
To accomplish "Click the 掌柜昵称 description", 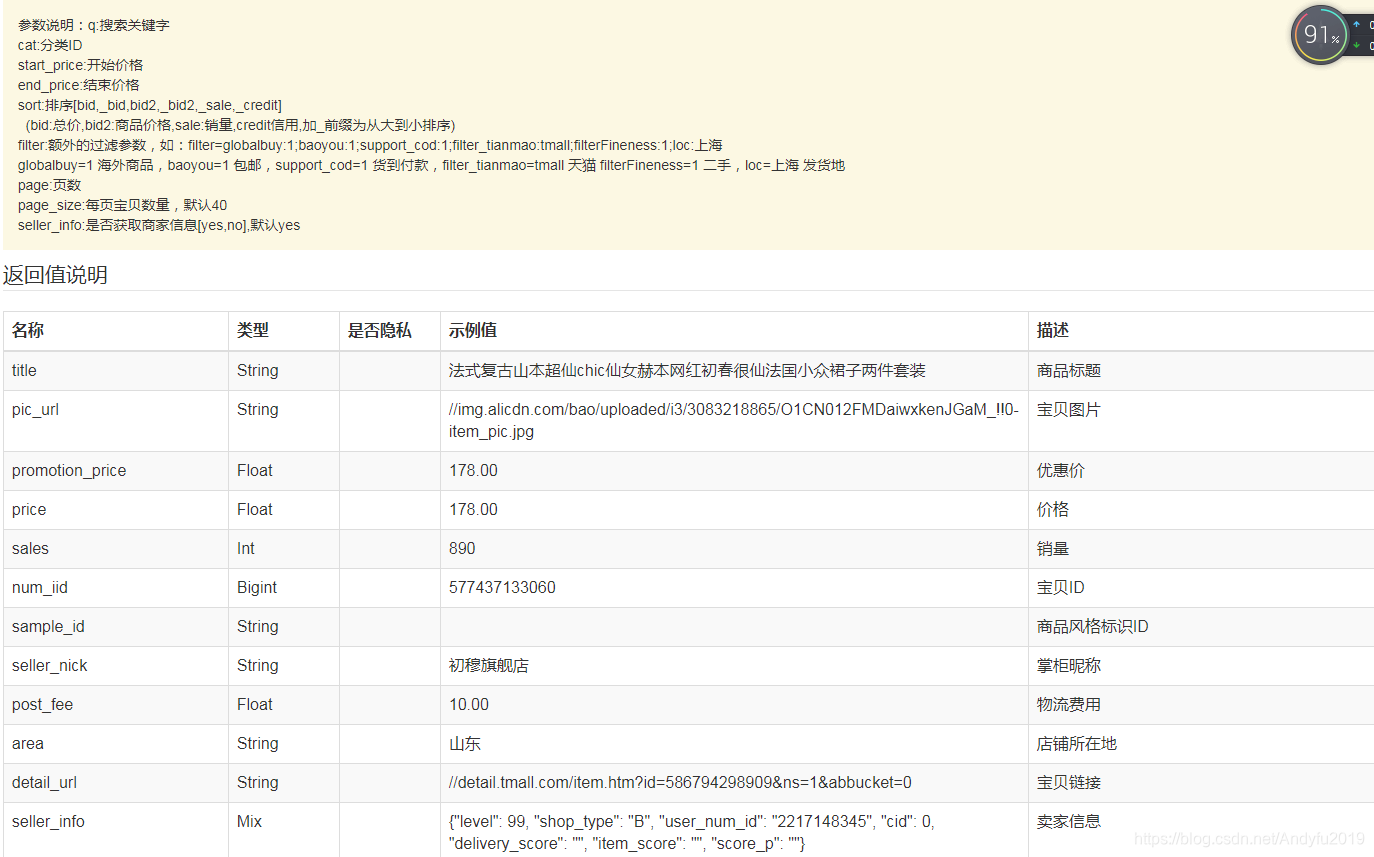I will click(x=1069, y=666).
